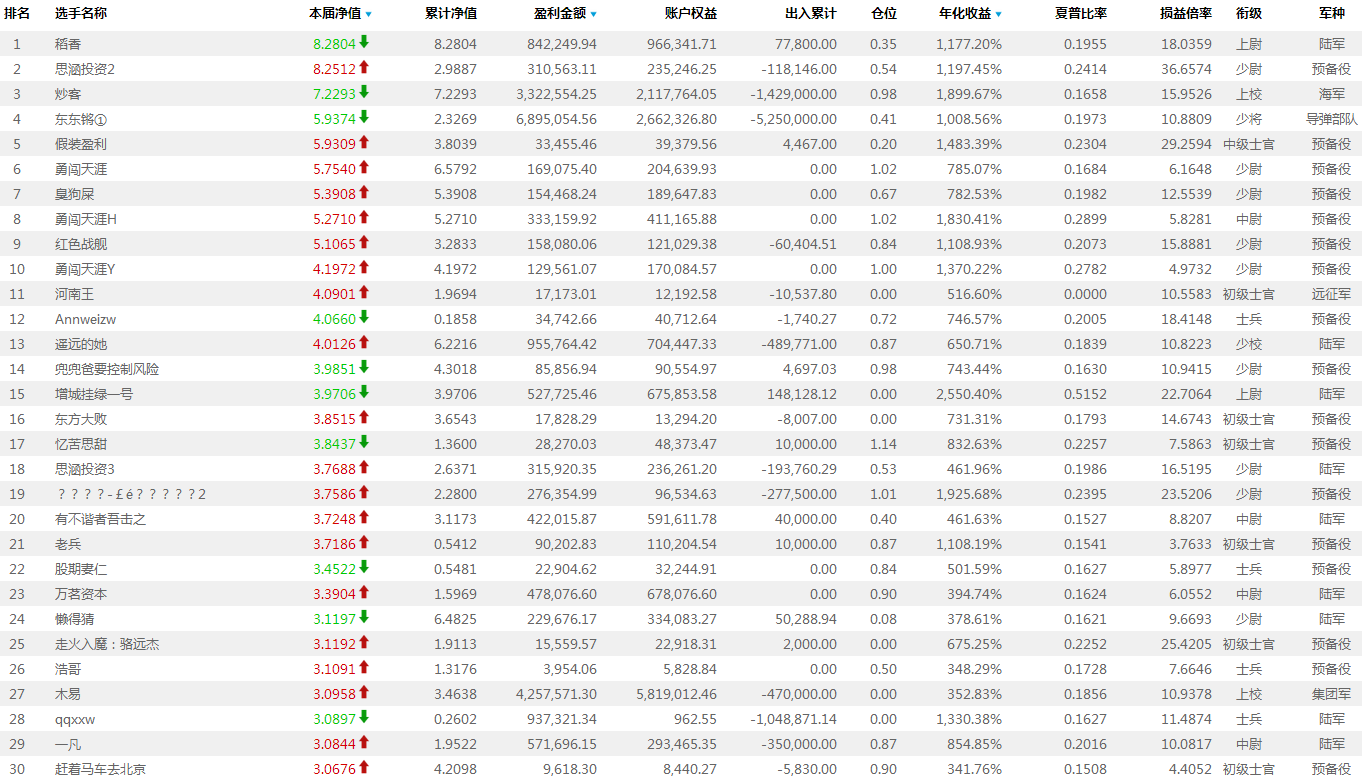Sort by the 账户权益 column header
Screen dimensions: 1362x780
tap(690, 14)
